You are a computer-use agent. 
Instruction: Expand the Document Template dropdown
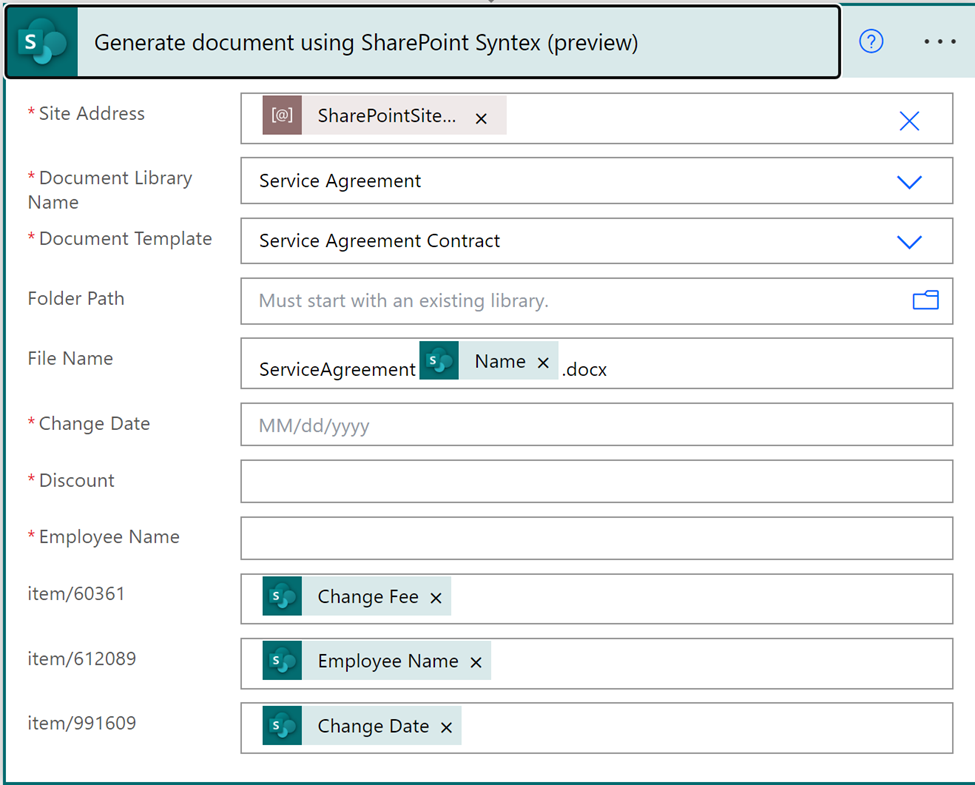[x=909, y=242]
